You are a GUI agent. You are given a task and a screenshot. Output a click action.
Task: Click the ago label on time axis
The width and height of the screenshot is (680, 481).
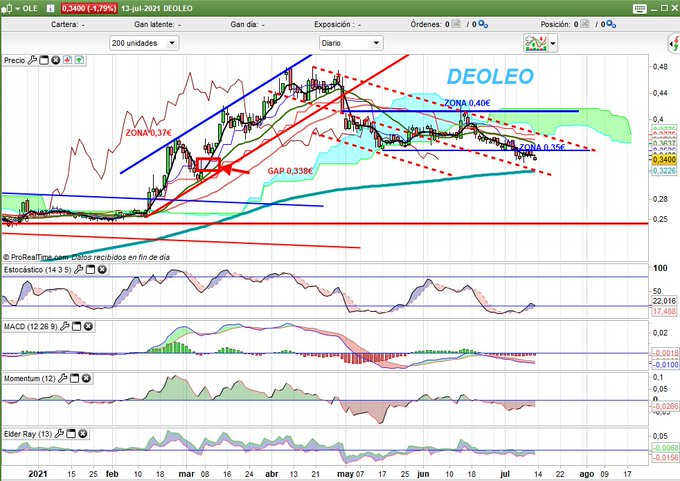586,474
